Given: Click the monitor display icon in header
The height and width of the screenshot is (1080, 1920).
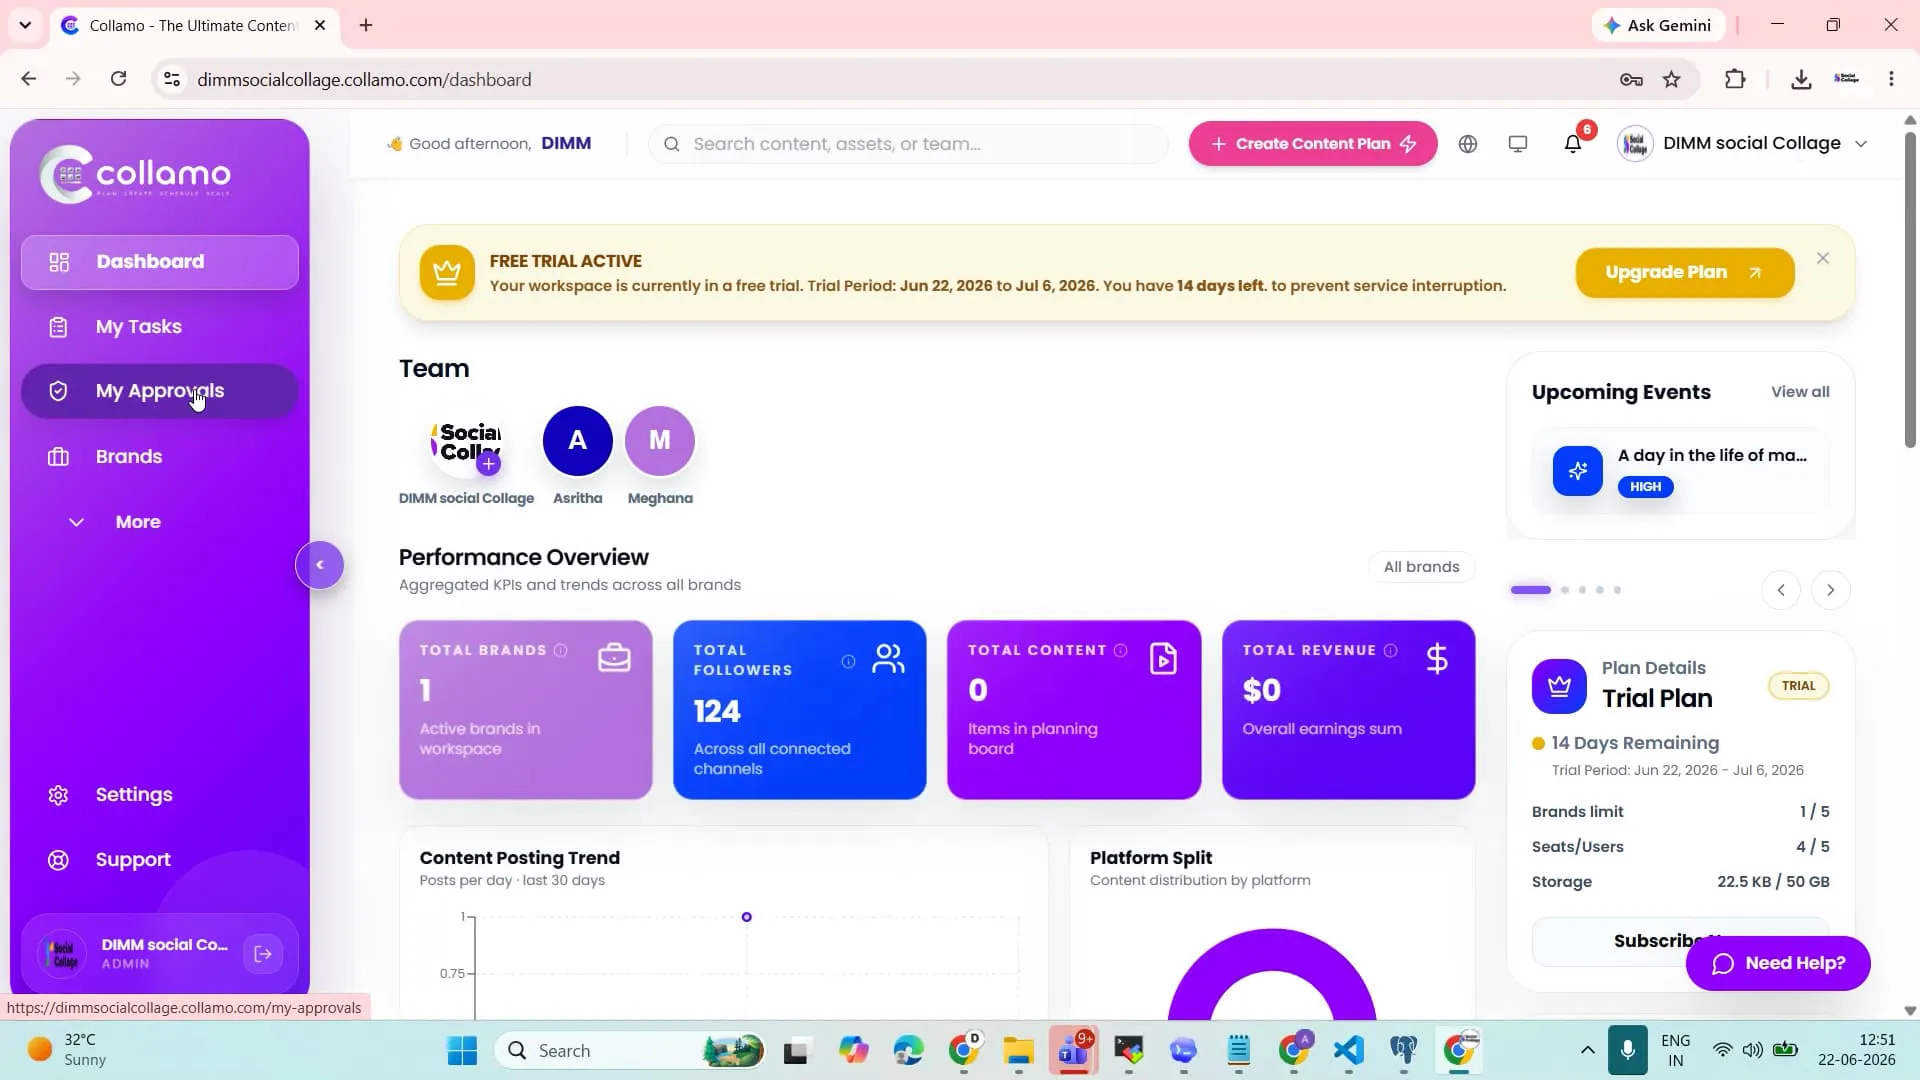Looking at the screenshot, I should [x=1517, y=144].
